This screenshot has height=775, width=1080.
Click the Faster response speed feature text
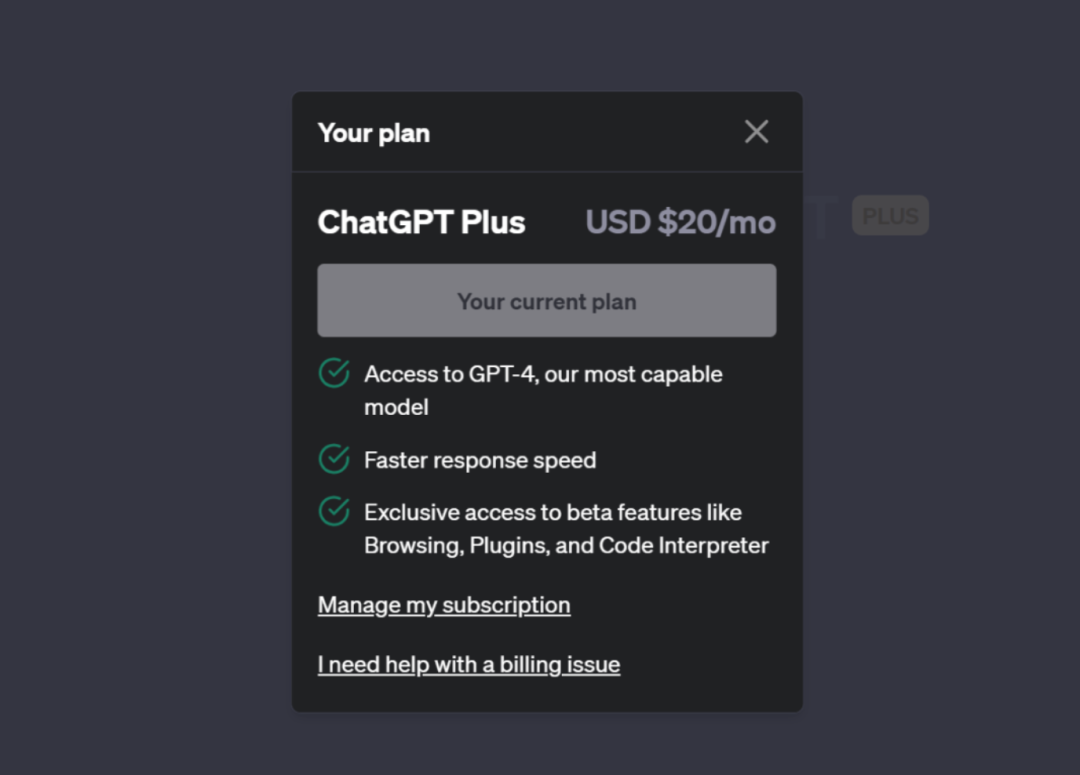coord(480,460)
